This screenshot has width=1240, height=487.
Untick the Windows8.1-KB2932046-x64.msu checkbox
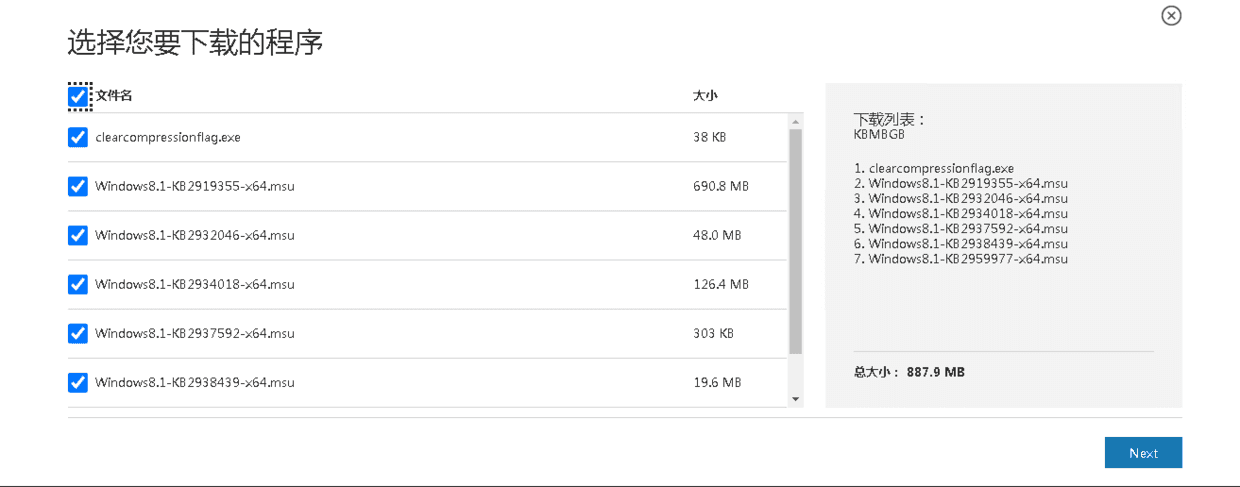pos(78,235)
